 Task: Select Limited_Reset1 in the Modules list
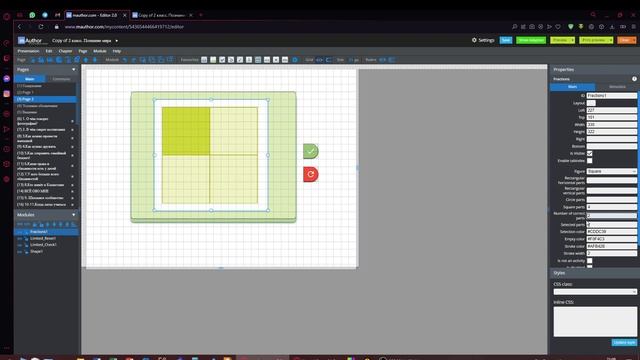(43, 238)
